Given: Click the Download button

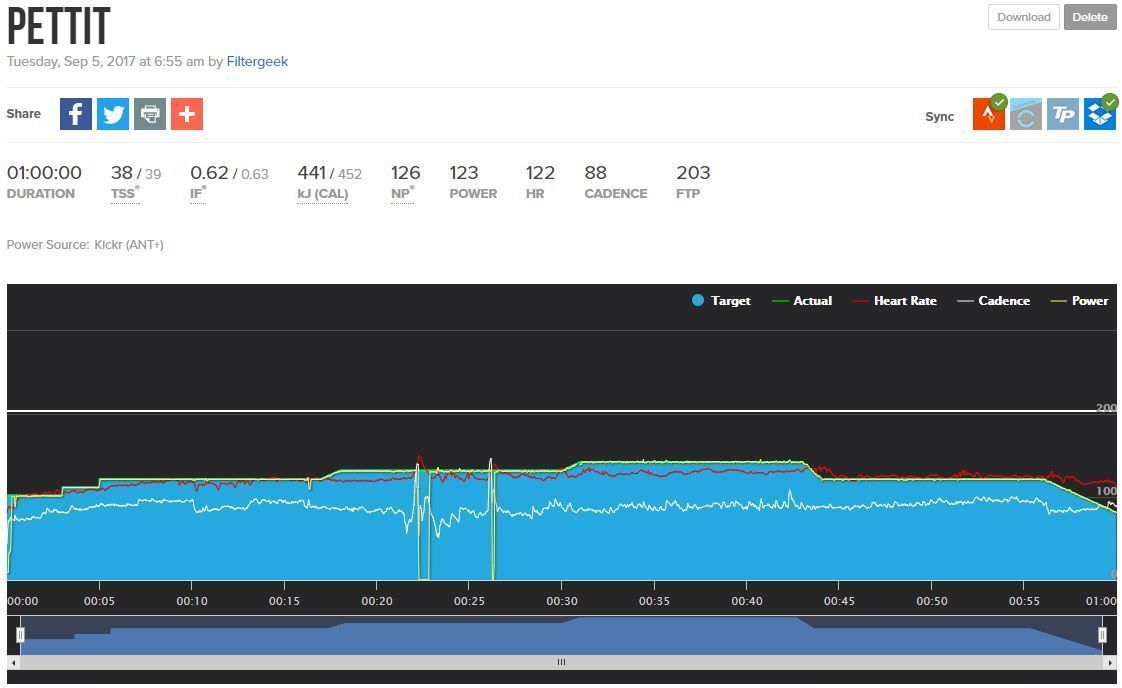Looking at the screenshot, I should pos(1023,17).
